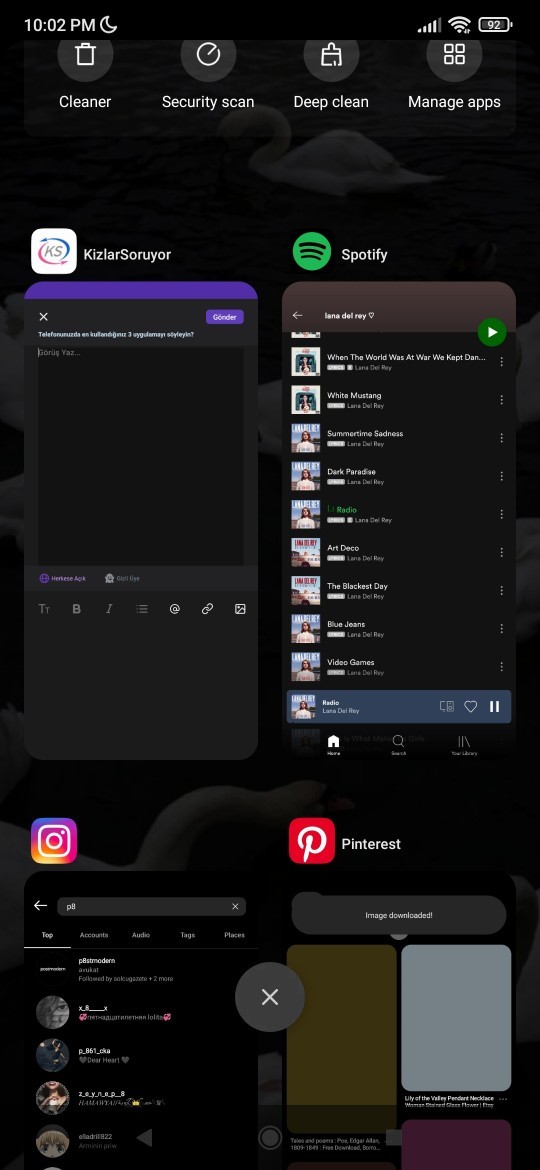Tap the Instagram app icon
The height and width of the screenshot is (1170, 540).
54,841
